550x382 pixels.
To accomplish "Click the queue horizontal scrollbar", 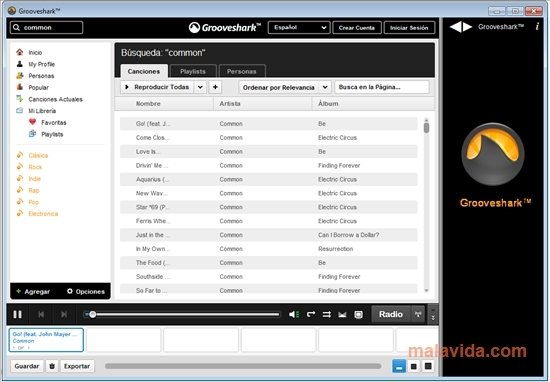I will click(x=243, y=366).
